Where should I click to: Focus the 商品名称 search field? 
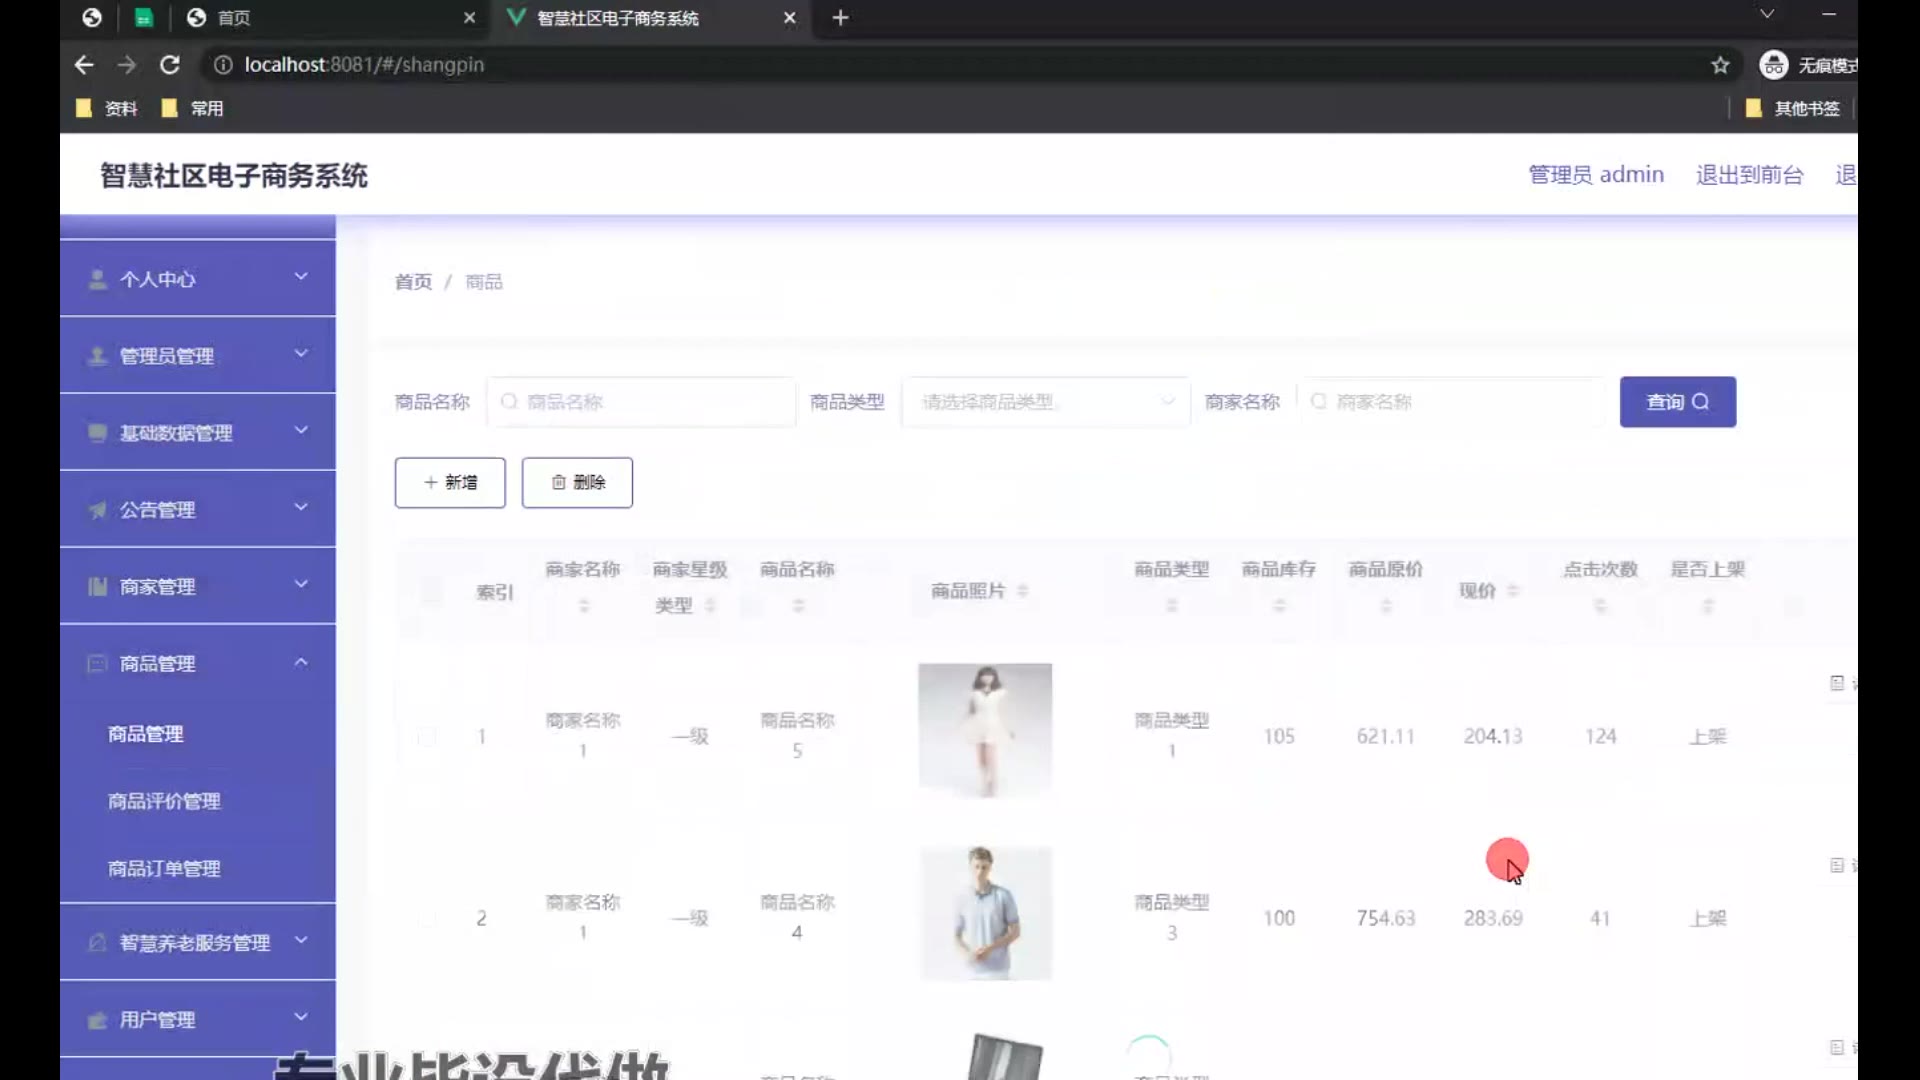pos(641,402)
